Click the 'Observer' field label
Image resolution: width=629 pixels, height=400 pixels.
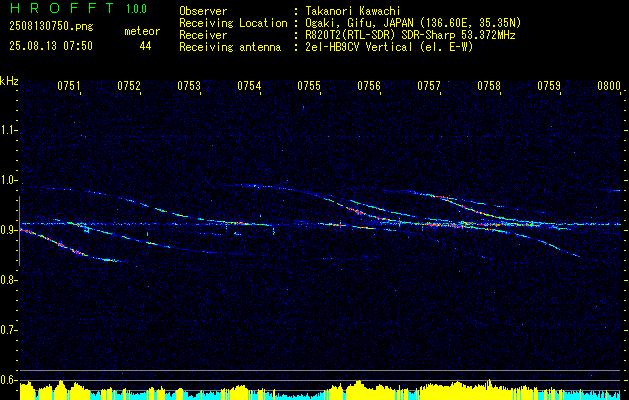point(203,11)
